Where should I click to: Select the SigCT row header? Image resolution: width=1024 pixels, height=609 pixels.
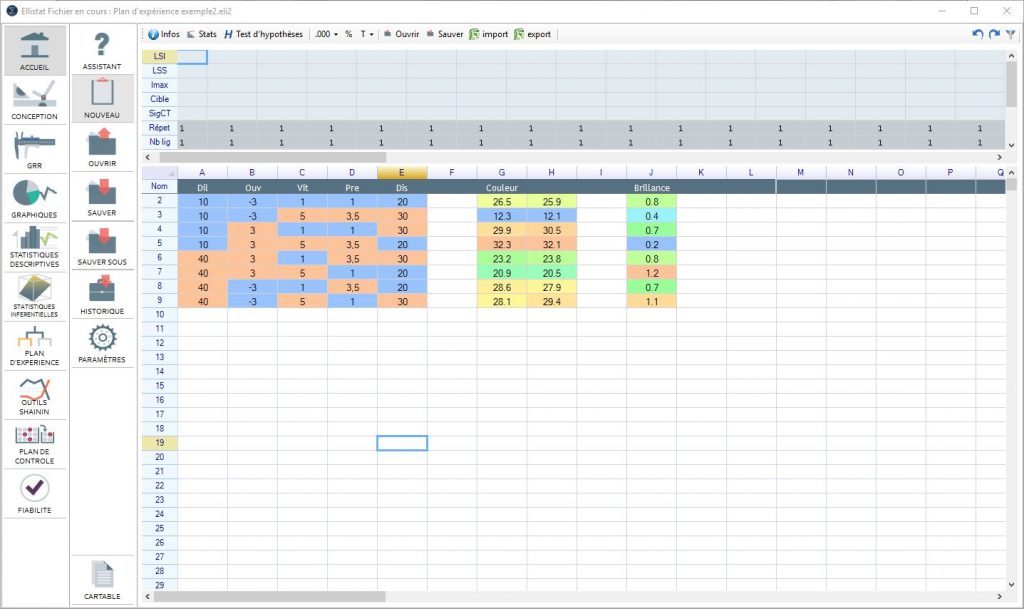click(x=159, y=114)
